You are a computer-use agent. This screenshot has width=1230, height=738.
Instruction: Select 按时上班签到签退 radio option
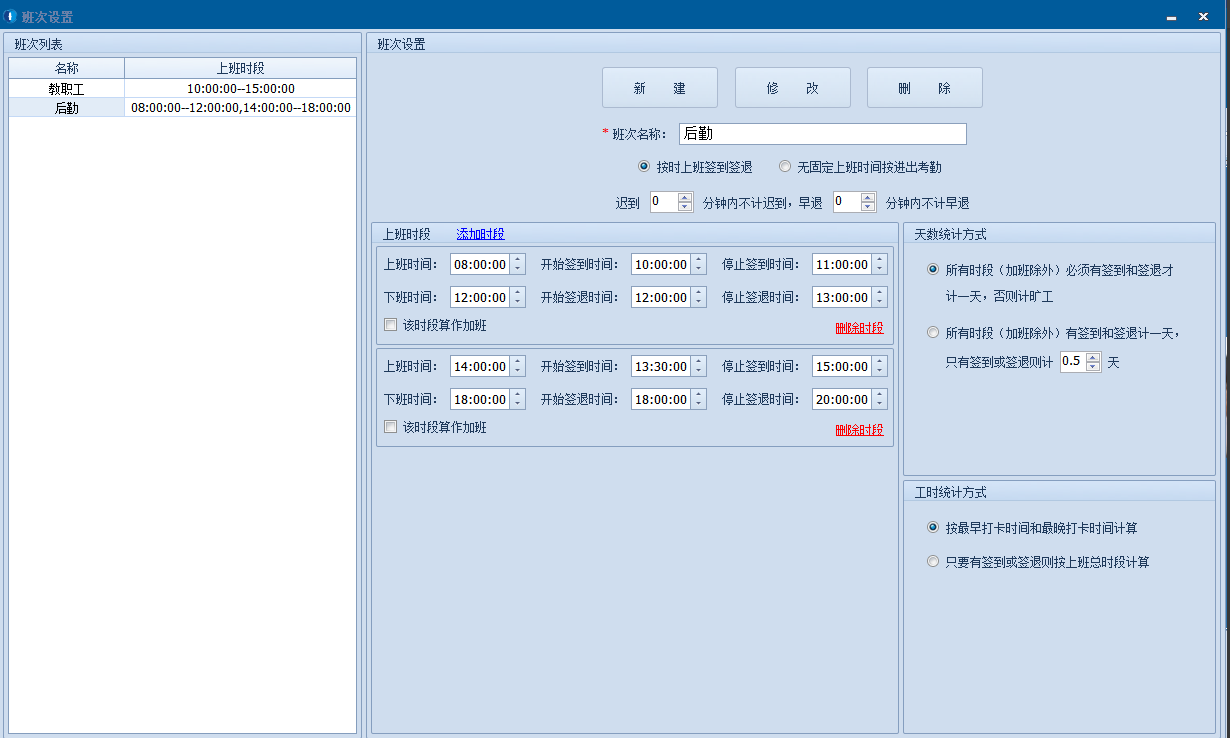point(644,167)
